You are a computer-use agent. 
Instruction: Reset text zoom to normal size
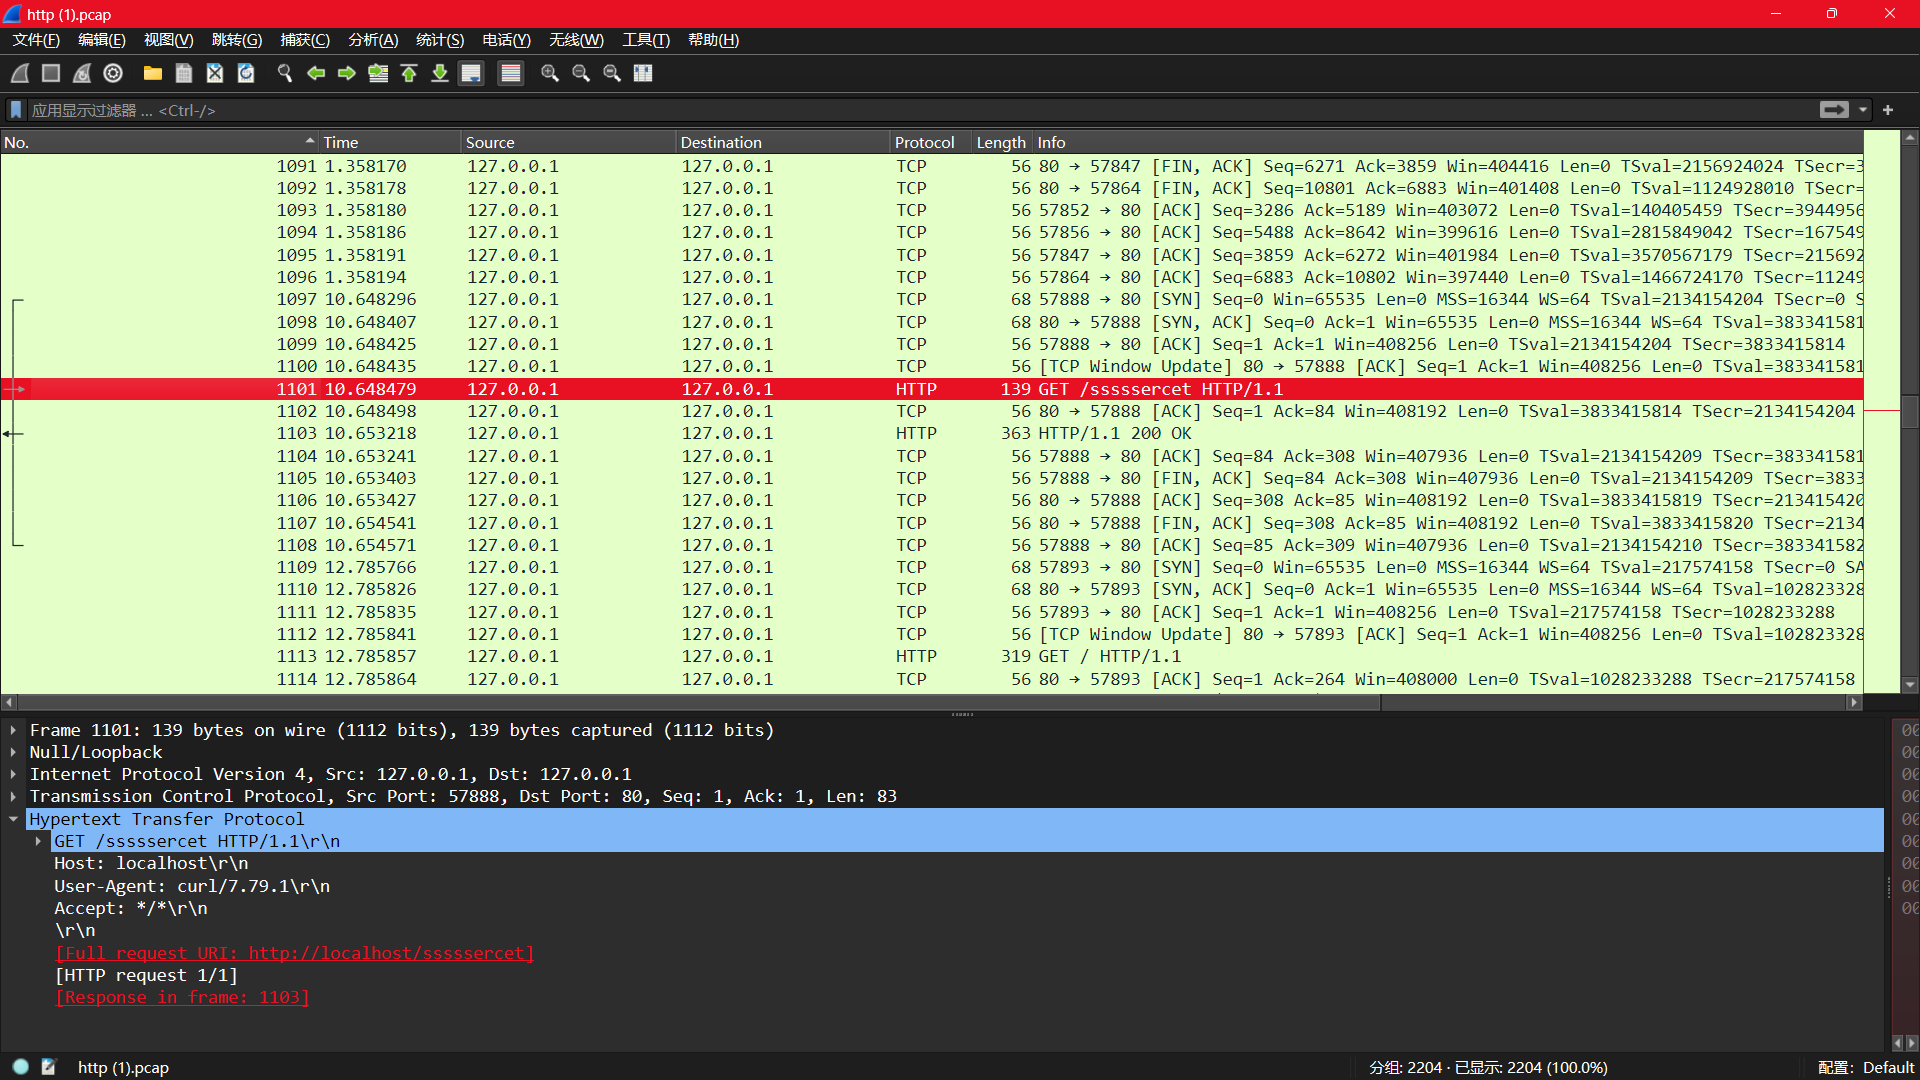612,73
